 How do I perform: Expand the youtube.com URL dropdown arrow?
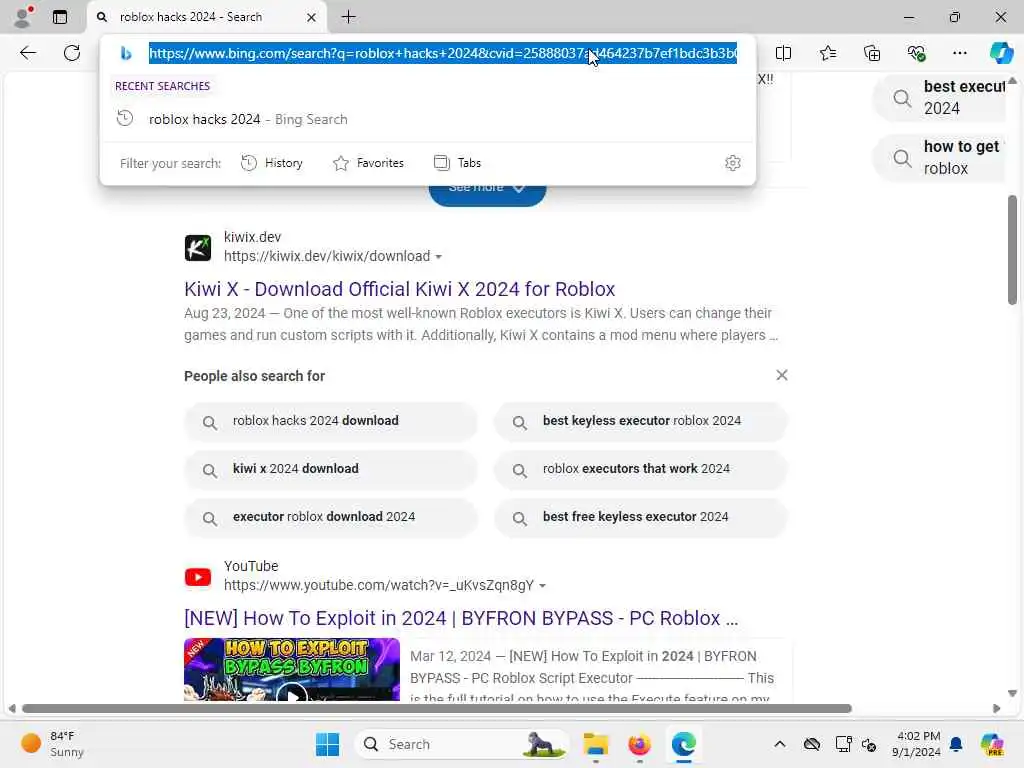542,586
